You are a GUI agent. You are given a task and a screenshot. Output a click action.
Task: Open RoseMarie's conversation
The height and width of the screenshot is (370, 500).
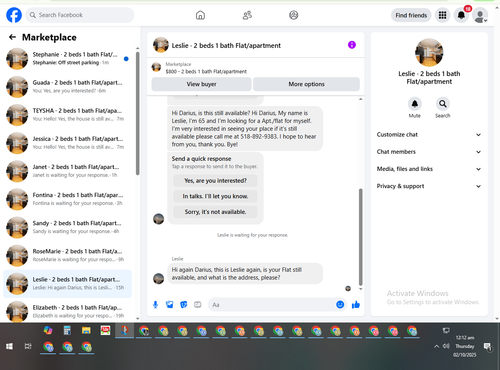tap(67, 255)
